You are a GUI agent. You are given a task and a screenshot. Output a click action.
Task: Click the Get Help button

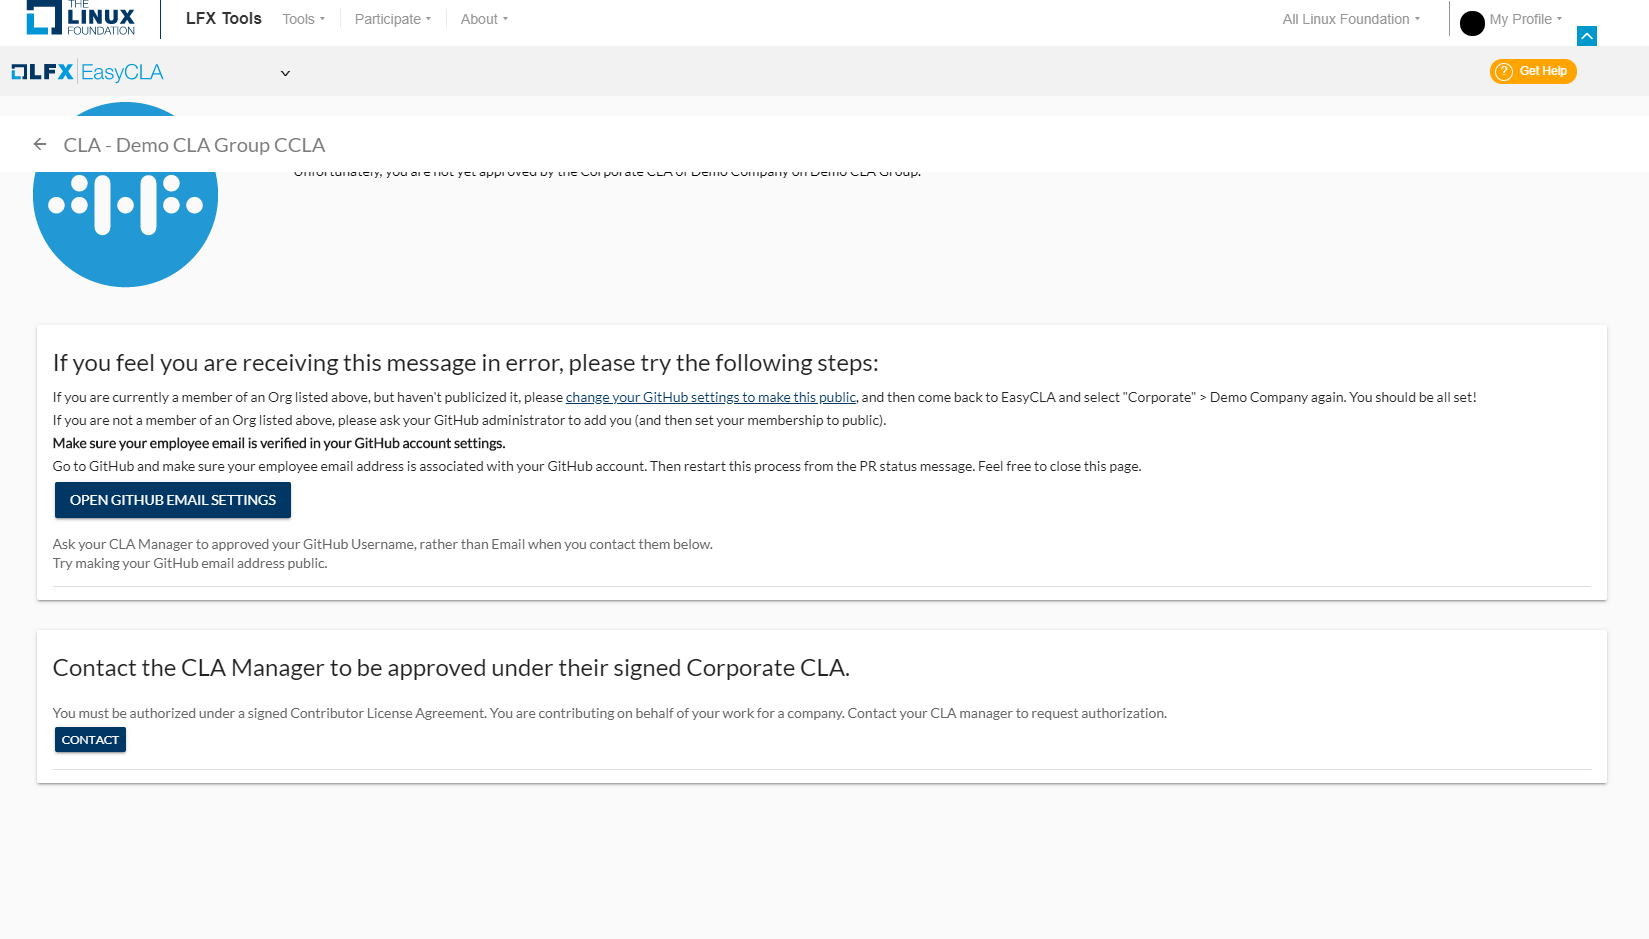tap(1533, 71)
